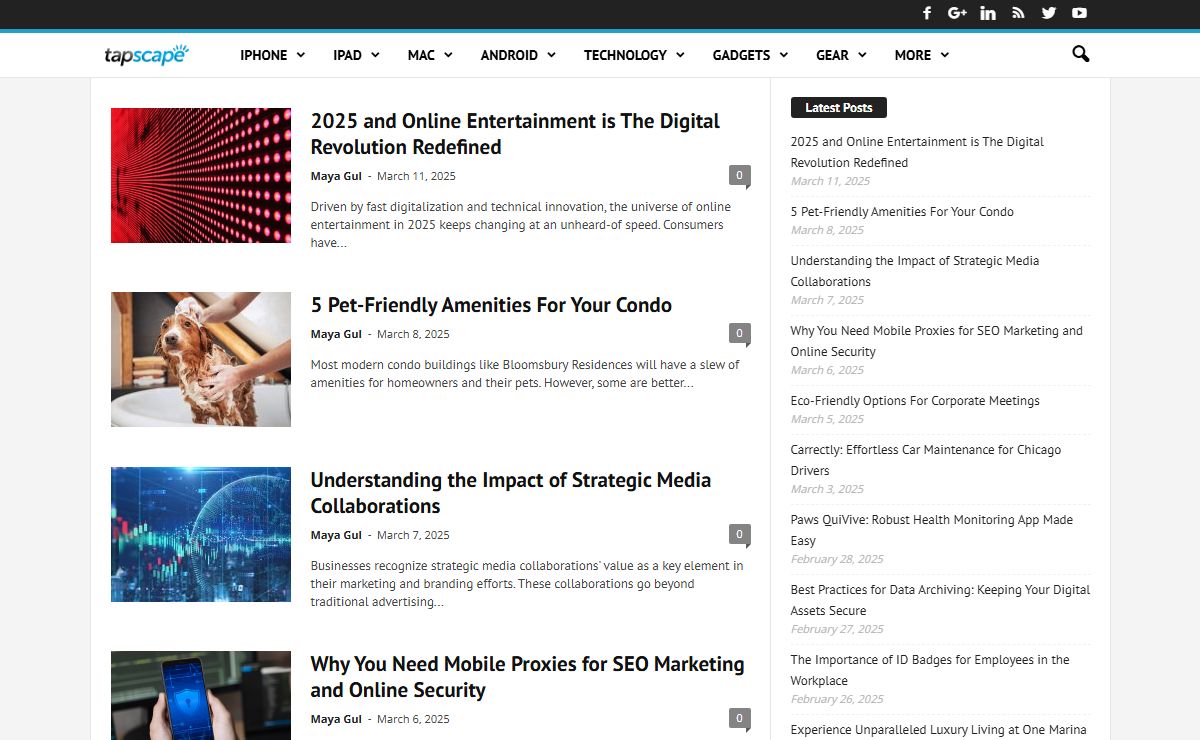Open sidebar link 'Eco-Friendly Options For Corporate Meetings'

[x=915, y=401]
